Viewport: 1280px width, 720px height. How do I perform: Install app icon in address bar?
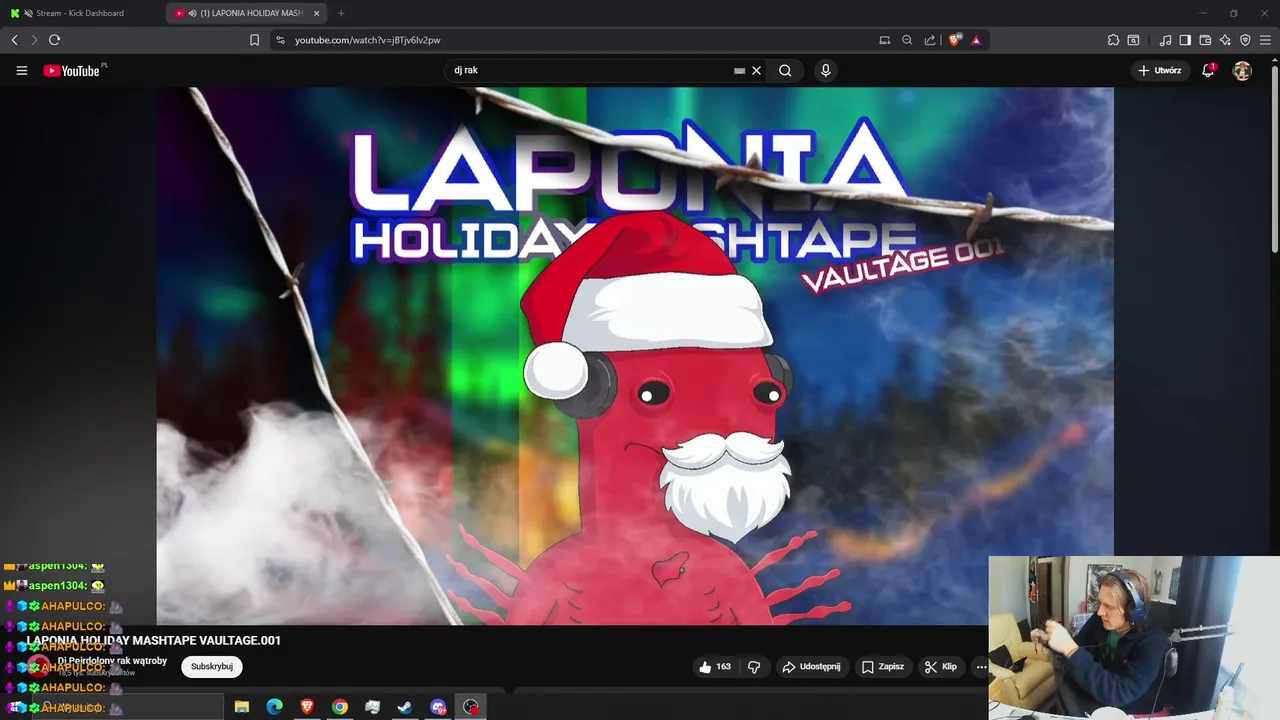pyautogui.click(x=884, y=40)
